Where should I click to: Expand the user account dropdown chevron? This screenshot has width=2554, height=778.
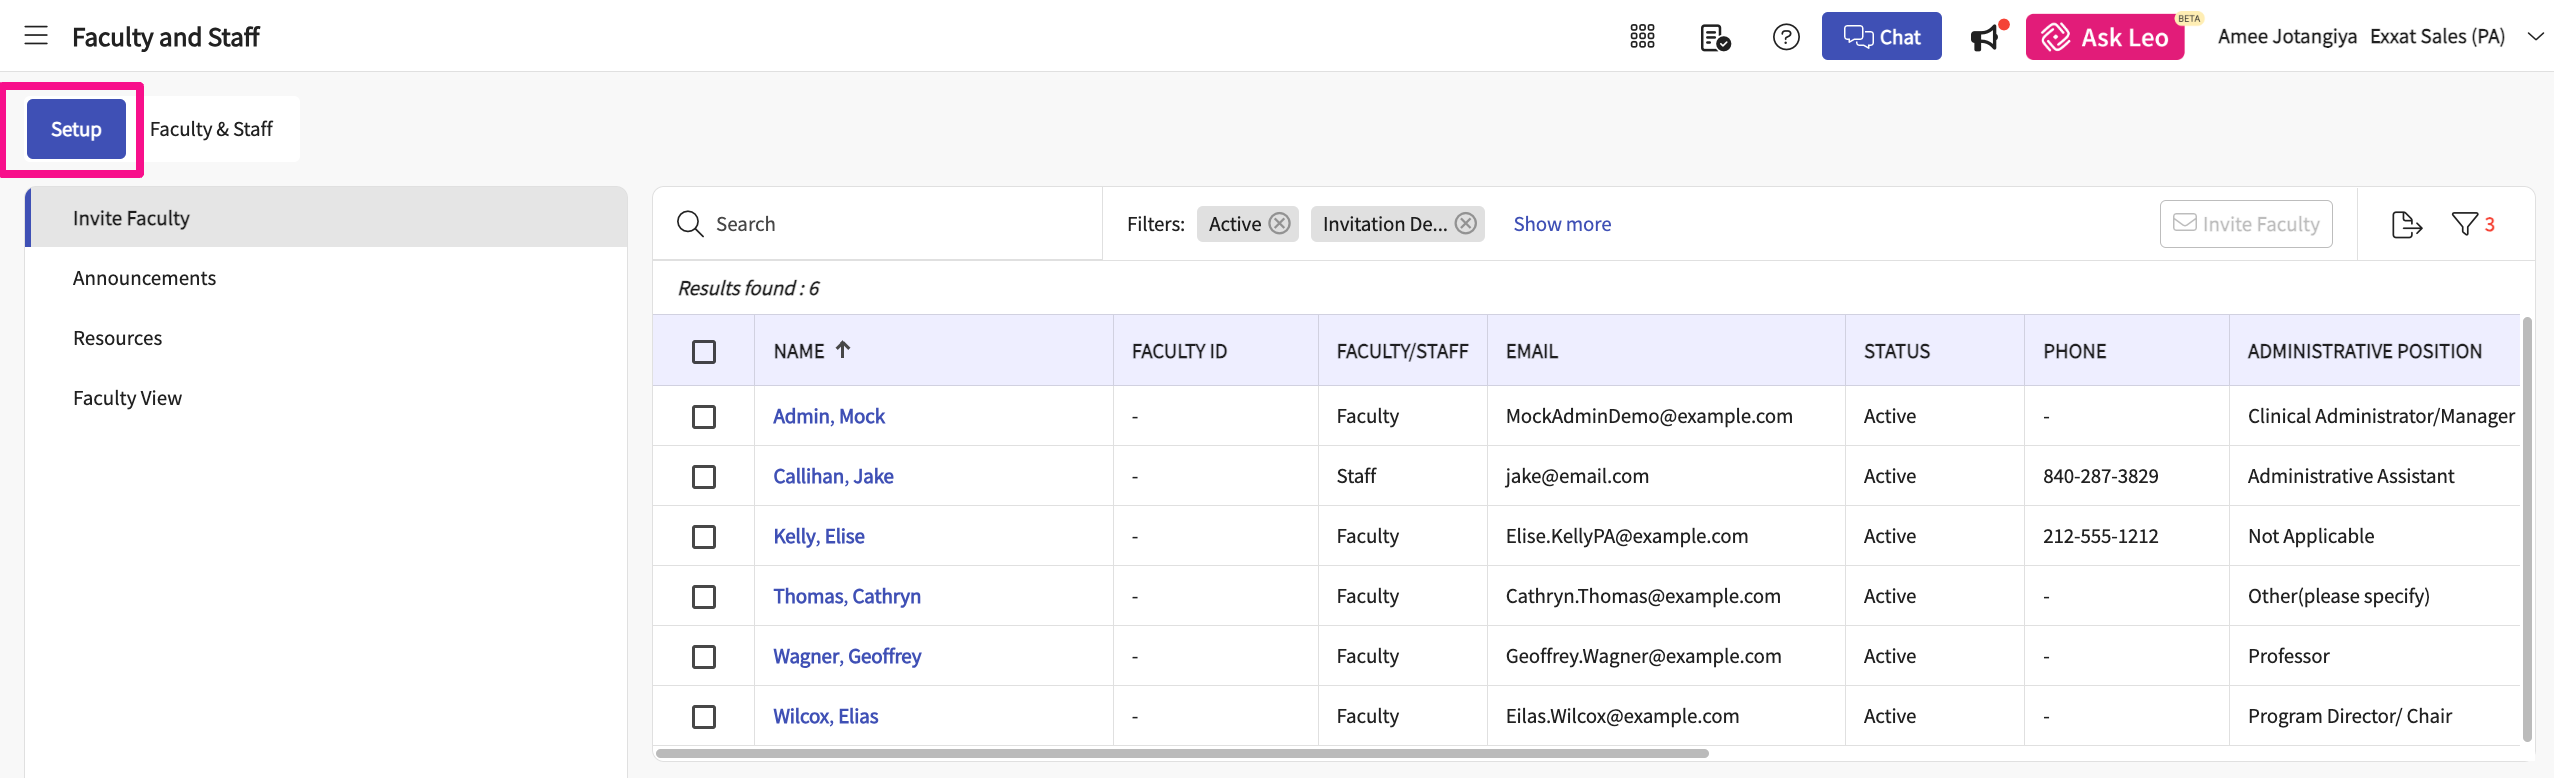[2535, 37]
